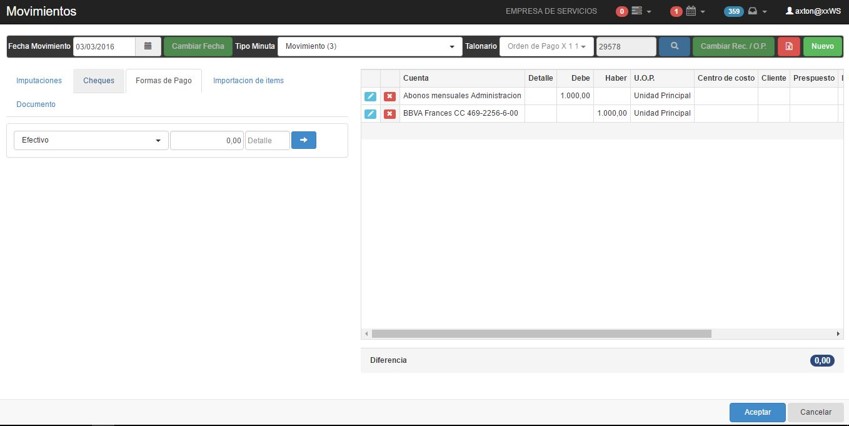Edit the BBVA Frances CC row

point(370,114)
